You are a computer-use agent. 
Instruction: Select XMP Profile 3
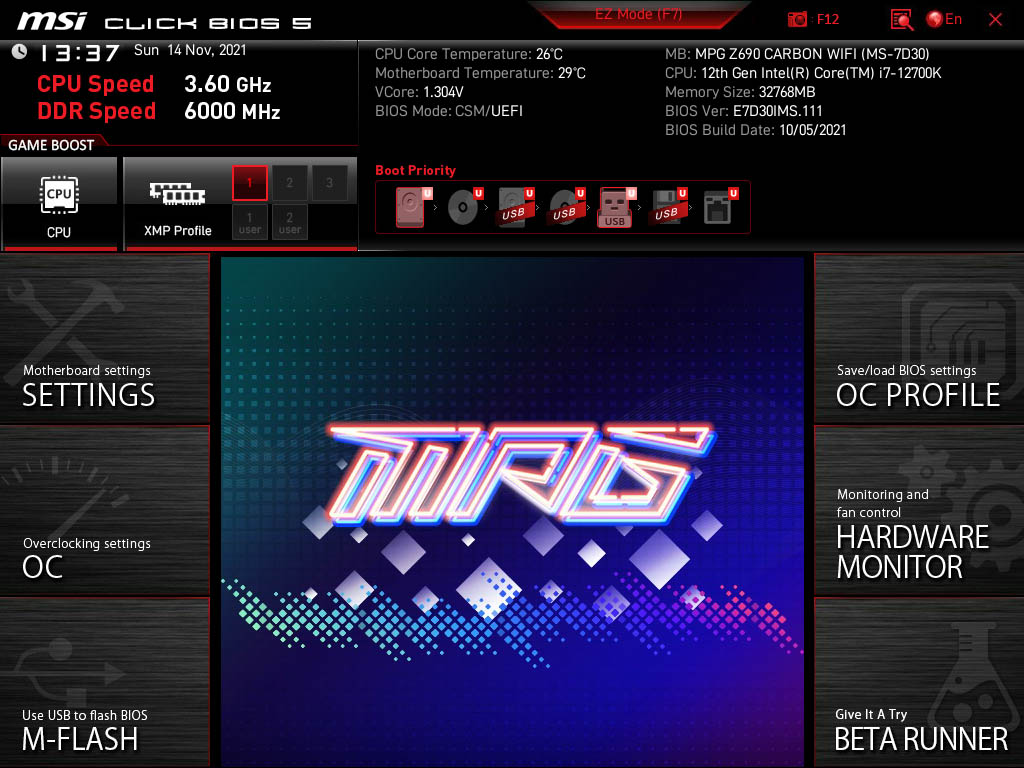tap(329, 183)
